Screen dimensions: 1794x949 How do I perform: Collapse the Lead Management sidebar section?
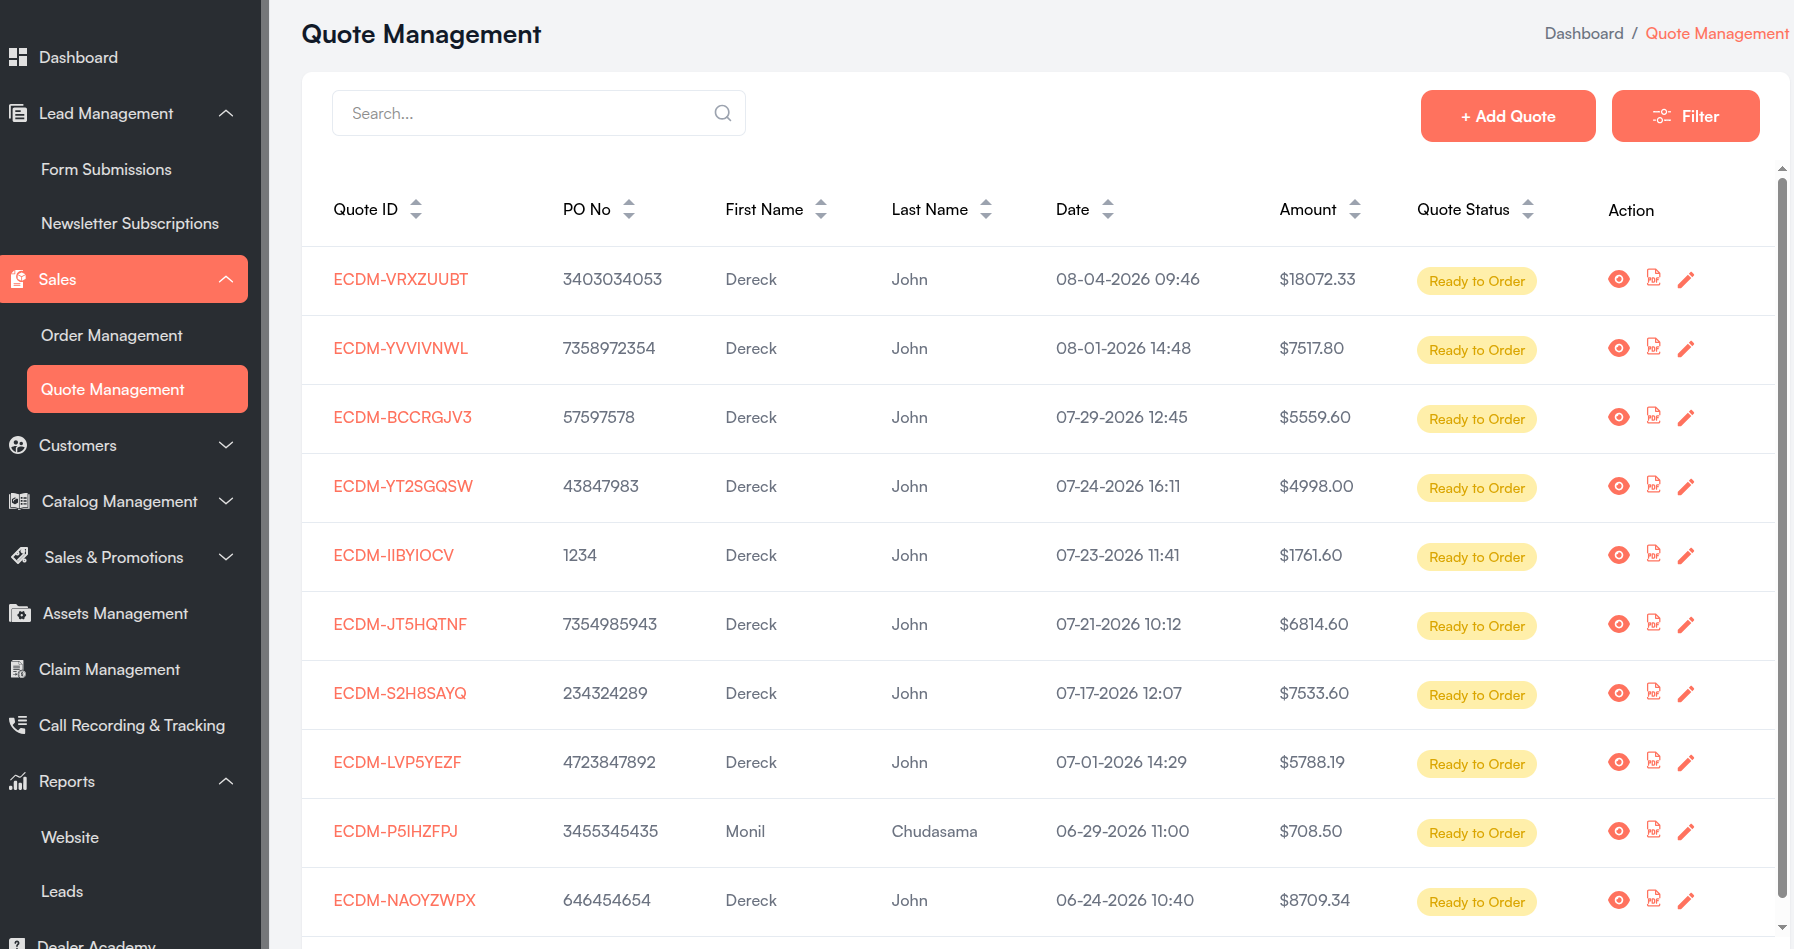[226, 113]
